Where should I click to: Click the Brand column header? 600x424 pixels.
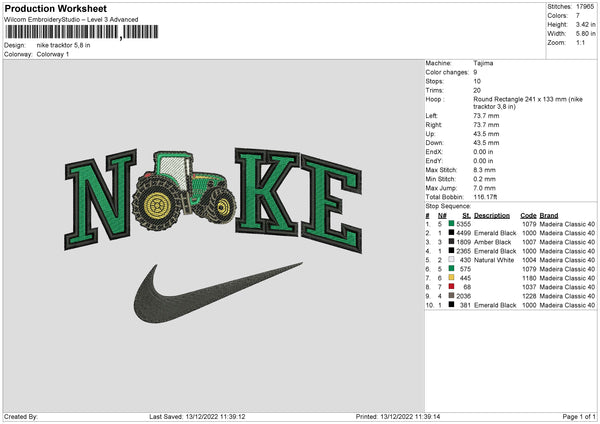tap(549, 215)
